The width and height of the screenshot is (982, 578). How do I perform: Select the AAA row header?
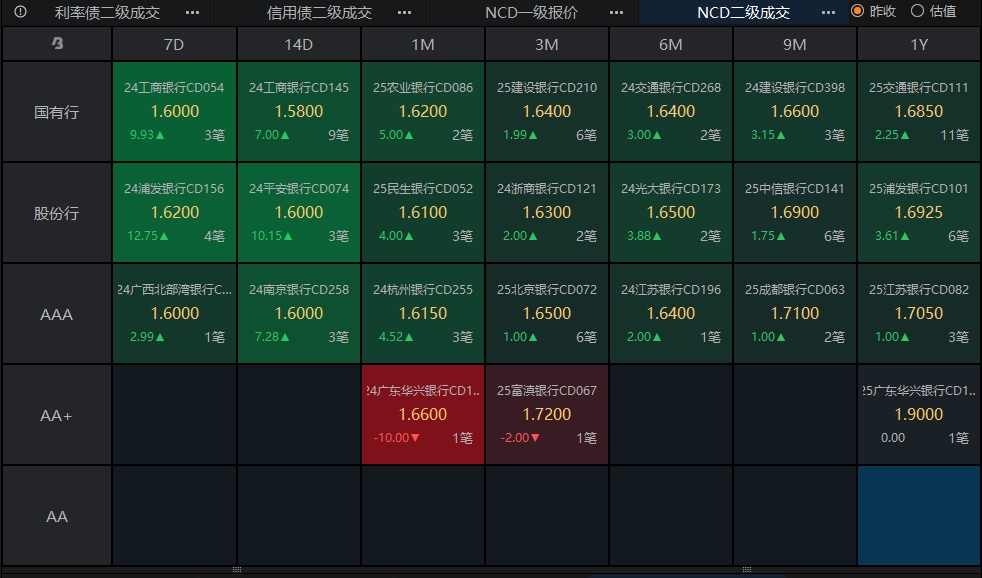[57, 314]
